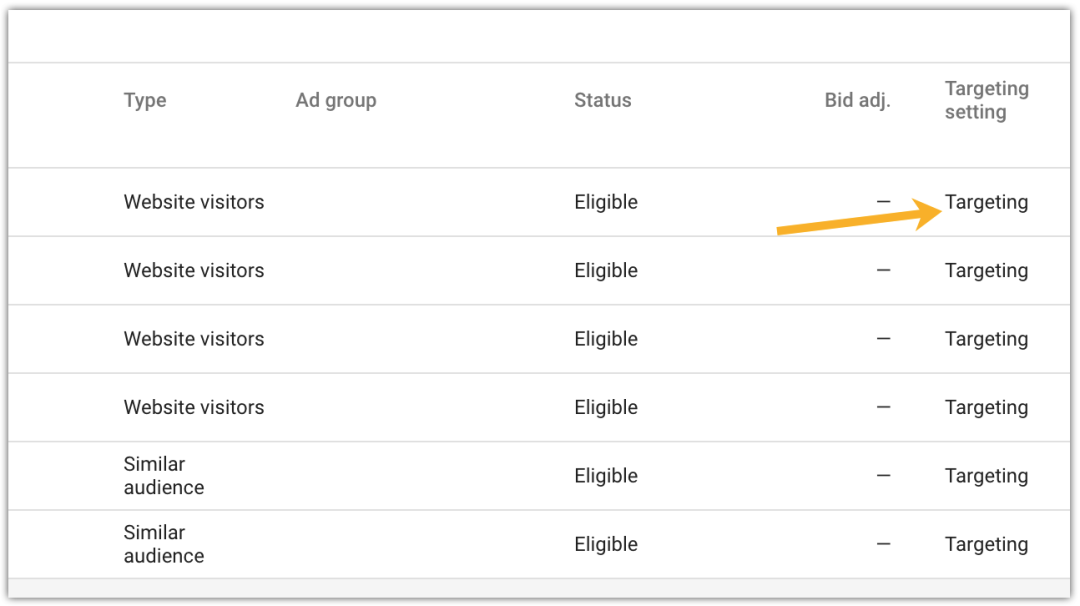Click Targeting in the third Website visitors row
1080x606 pixels.
(986, 339)
